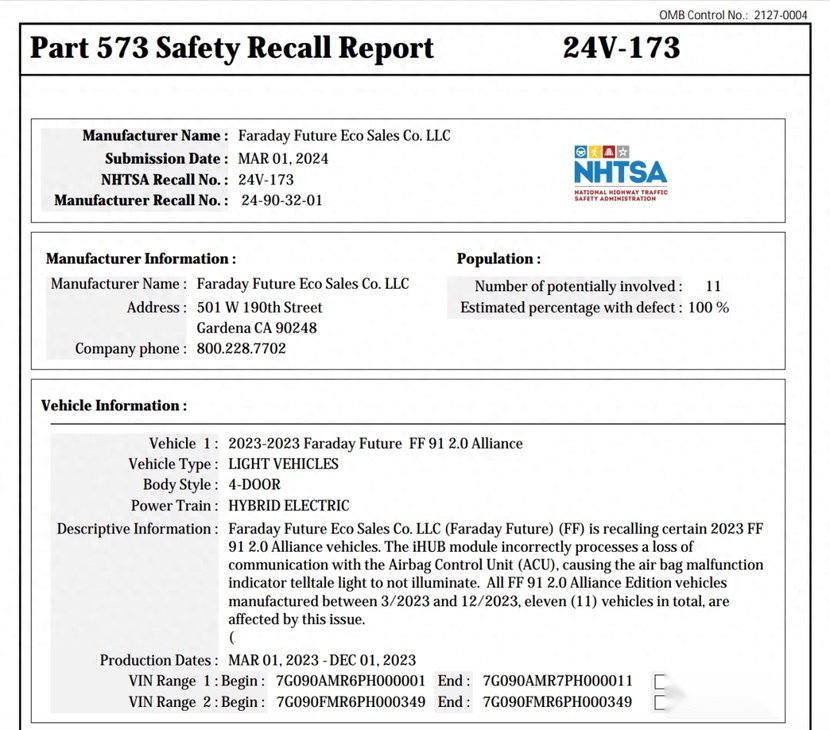Click the 'Part 573 Safety Recall Report' title
The width and height of the screenshot is (830, 730).
232,48
